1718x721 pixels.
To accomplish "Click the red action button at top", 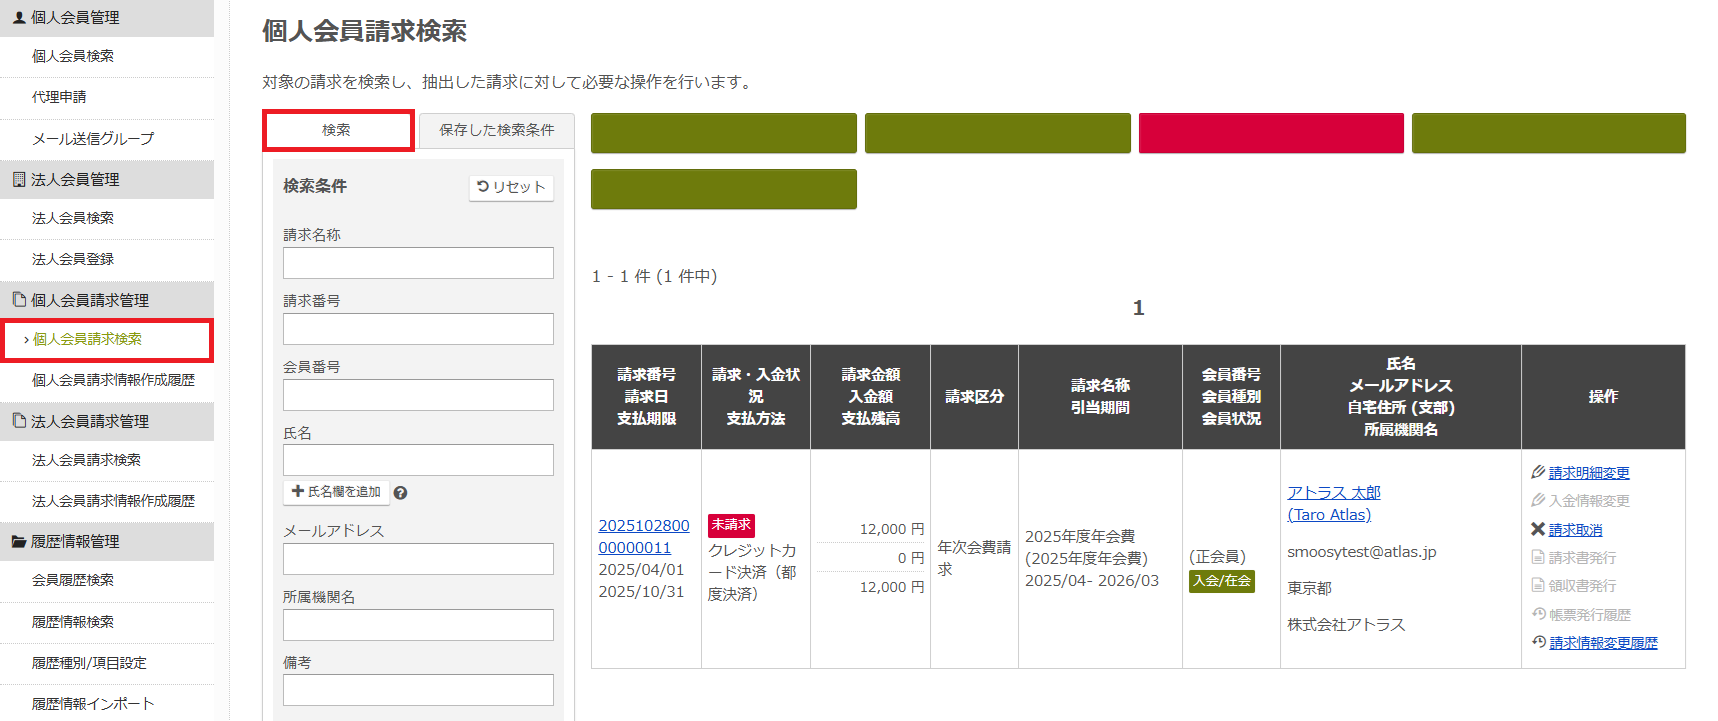I will 1270,133.
